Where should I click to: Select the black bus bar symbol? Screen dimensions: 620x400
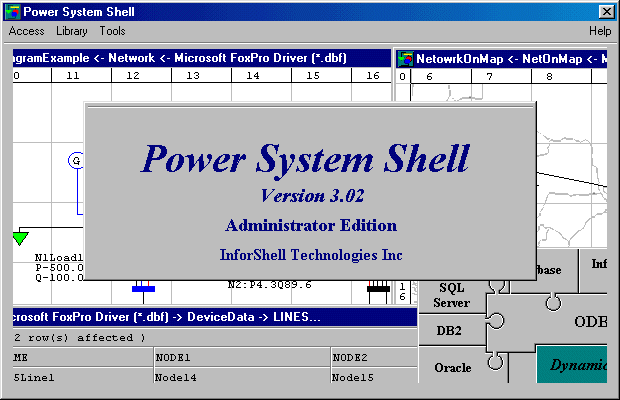[378, 289]
